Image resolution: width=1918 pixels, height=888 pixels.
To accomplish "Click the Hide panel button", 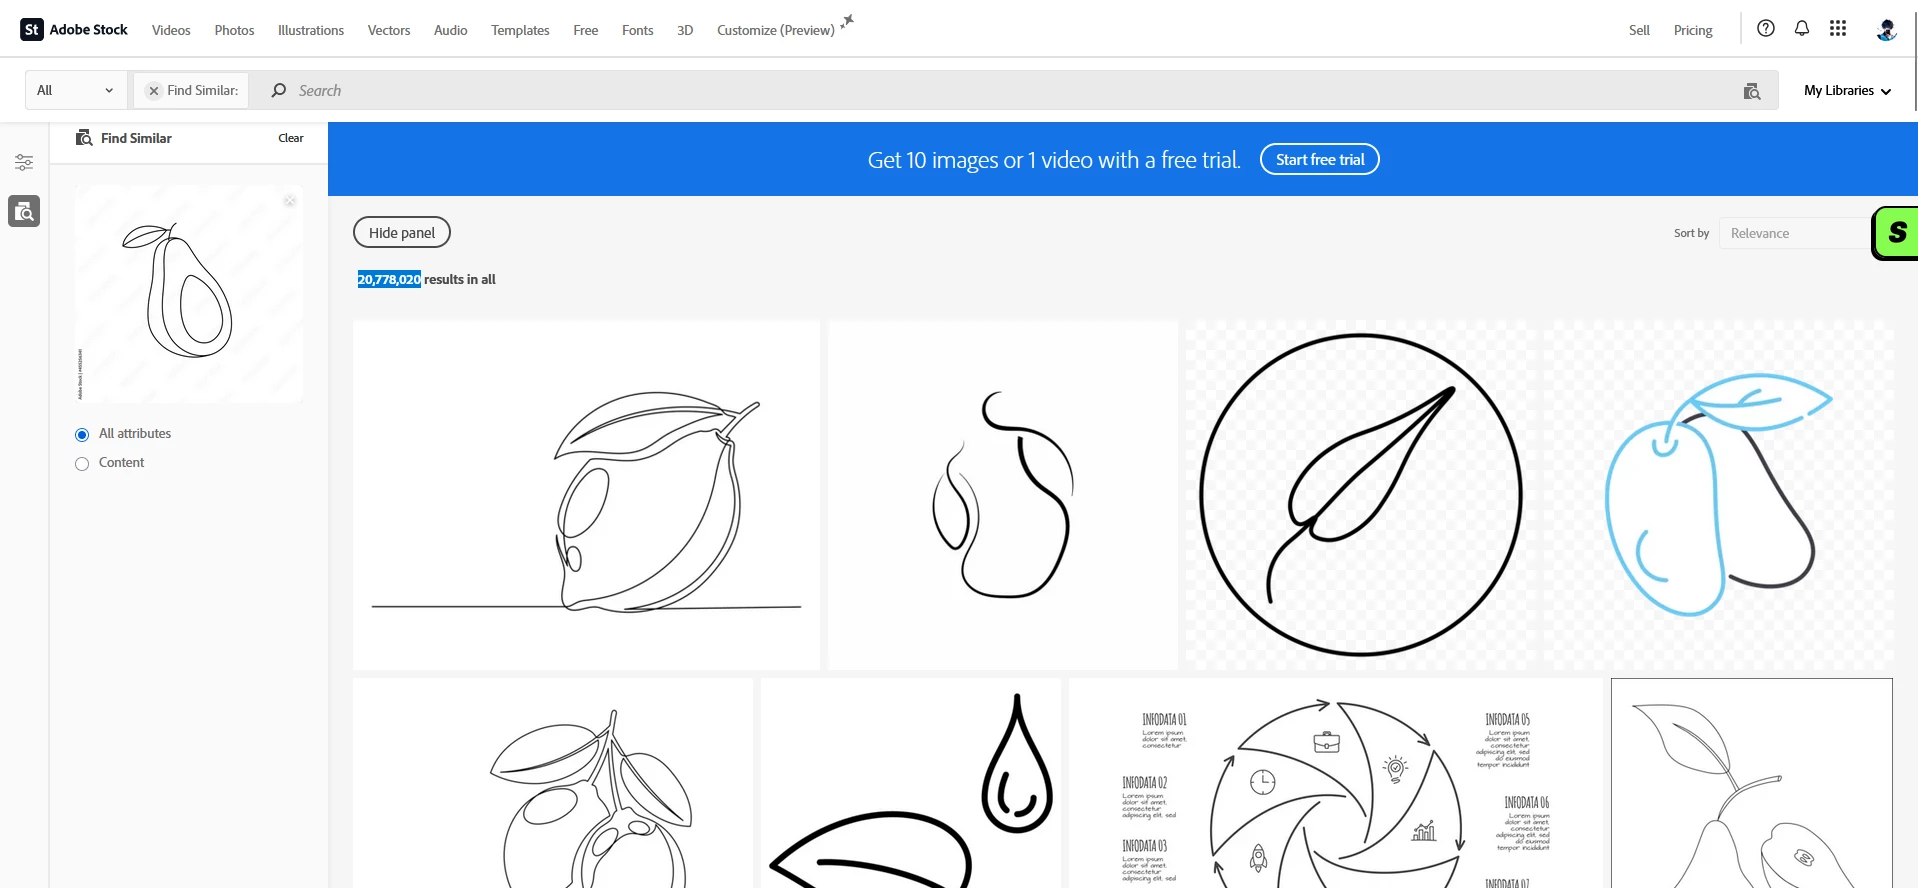I will (402, 233).
